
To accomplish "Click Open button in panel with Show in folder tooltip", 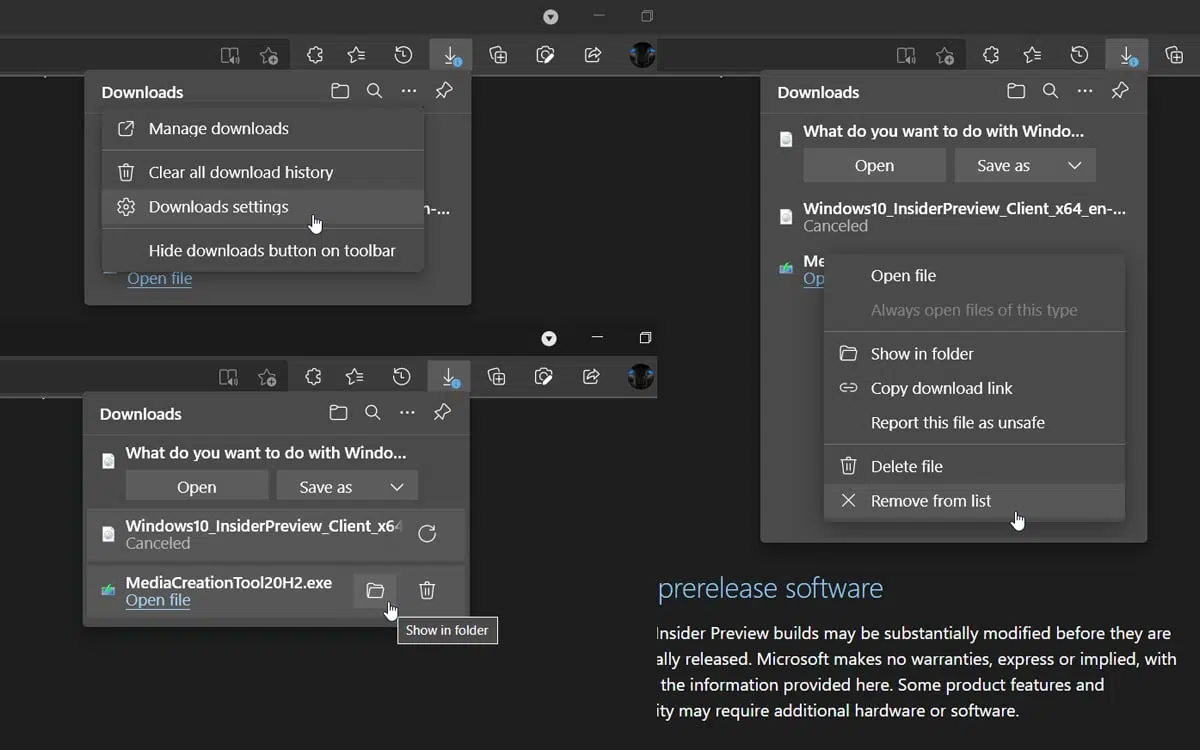I will pos(196,487).
